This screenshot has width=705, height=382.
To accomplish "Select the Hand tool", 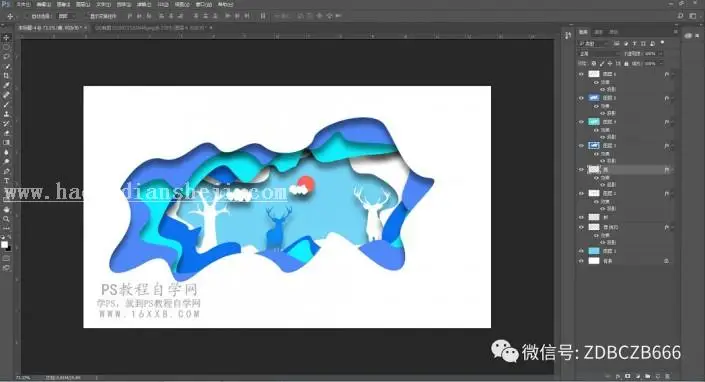I will pos(6,209).
